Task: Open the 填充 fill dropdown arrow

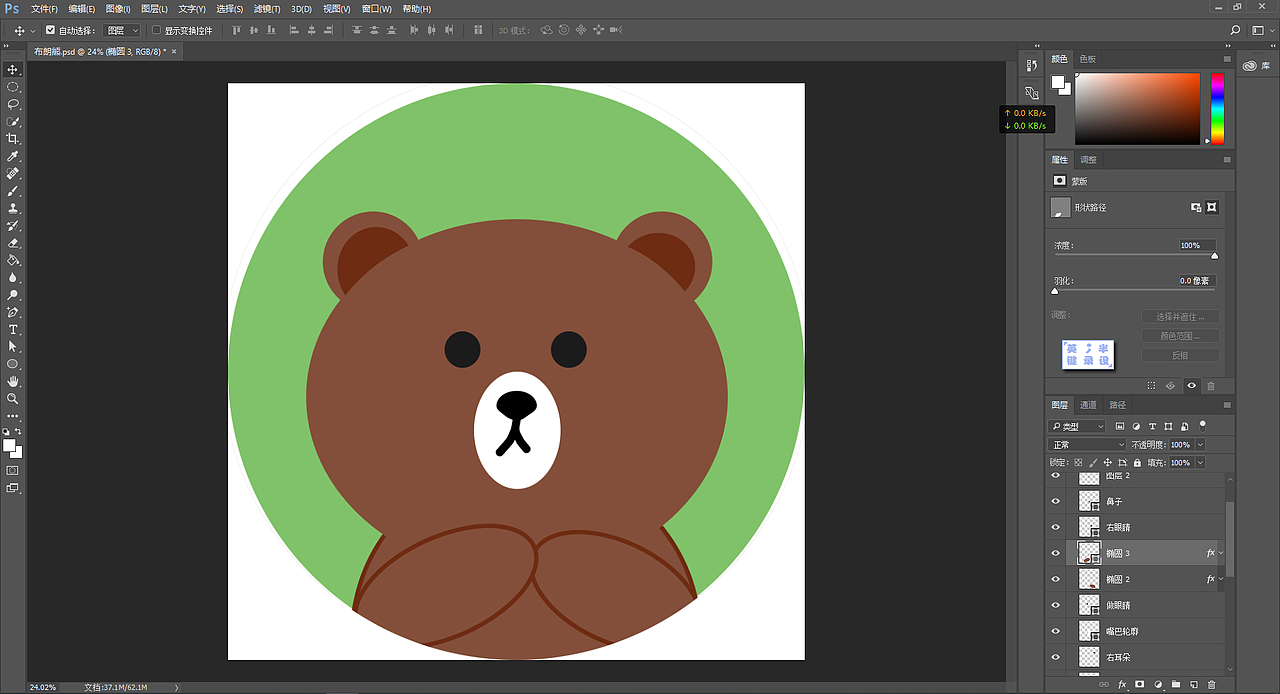Action: 1200,463
